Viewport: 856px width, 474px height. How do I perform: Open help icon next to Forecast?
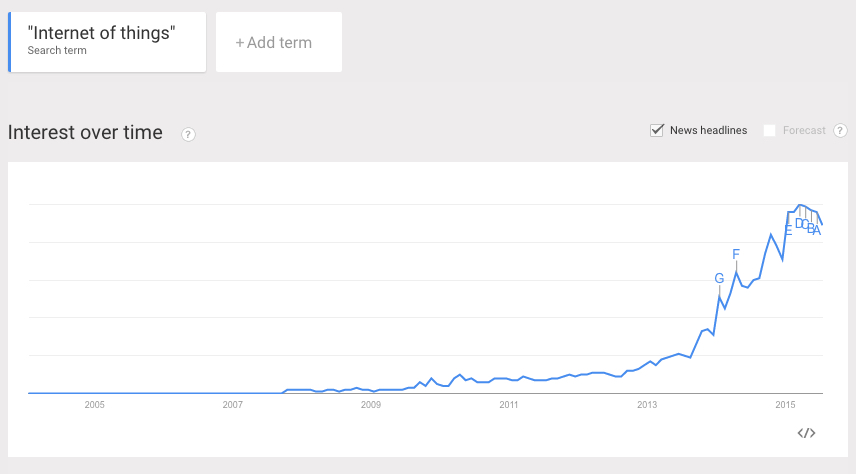[x=840, y=131]
